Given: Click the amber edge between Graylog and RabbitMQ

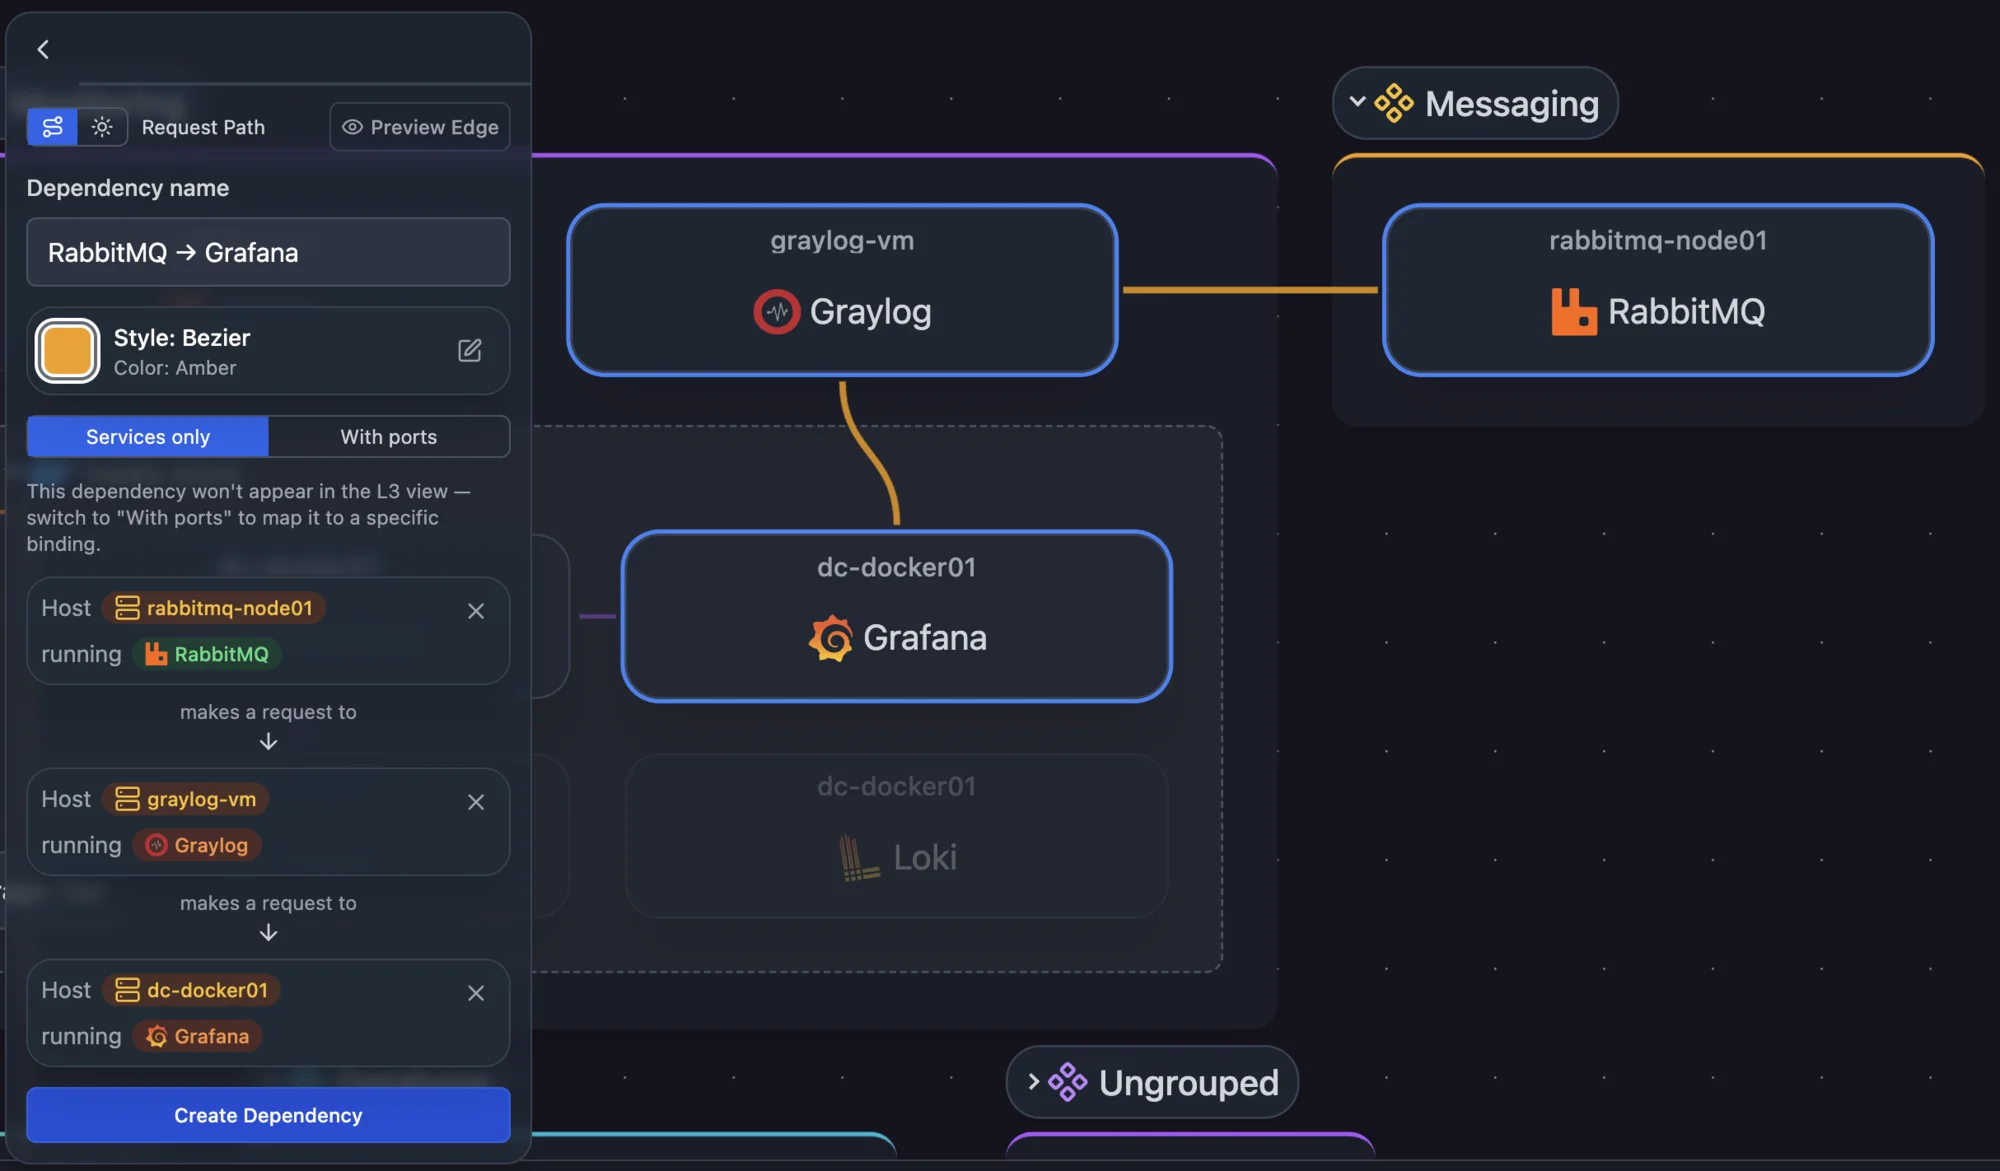Looking at the screenshot, I should pyautogui.click(x=1250, y=290).
